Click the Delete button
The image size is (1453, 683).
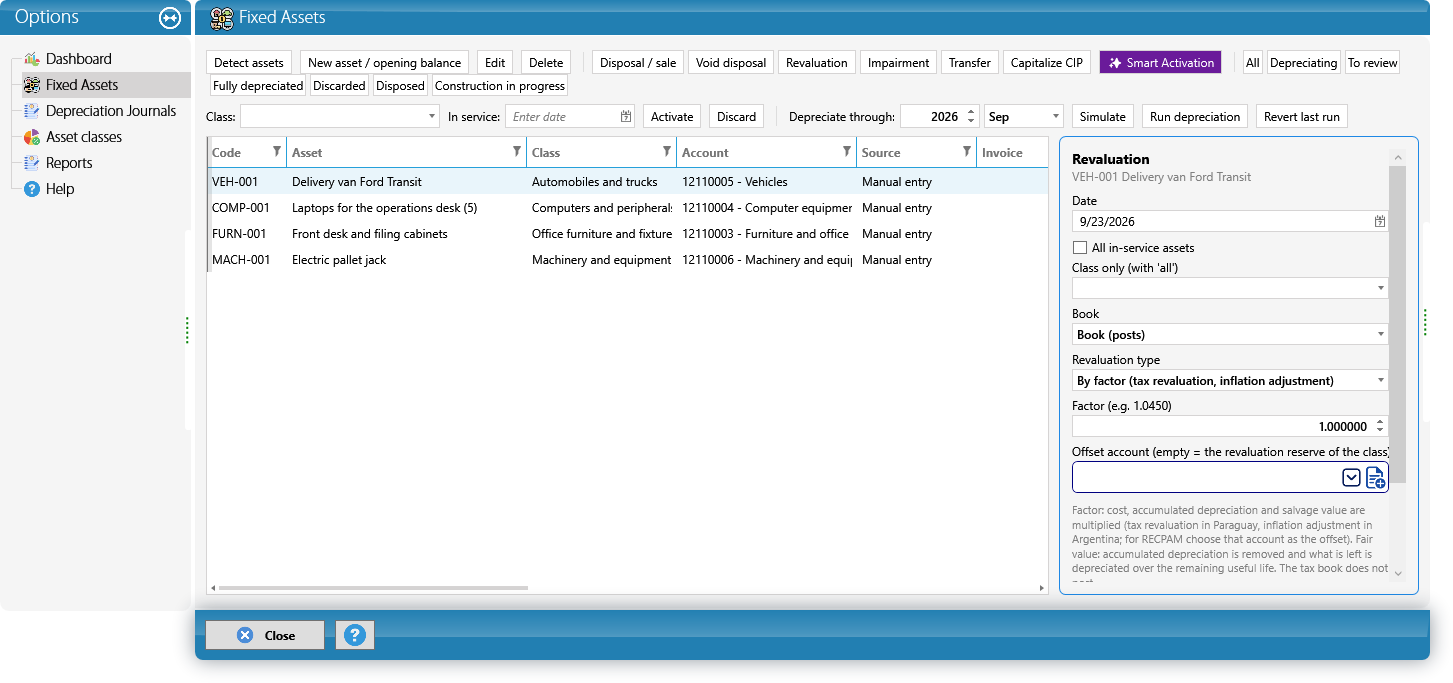click(546, 62)
